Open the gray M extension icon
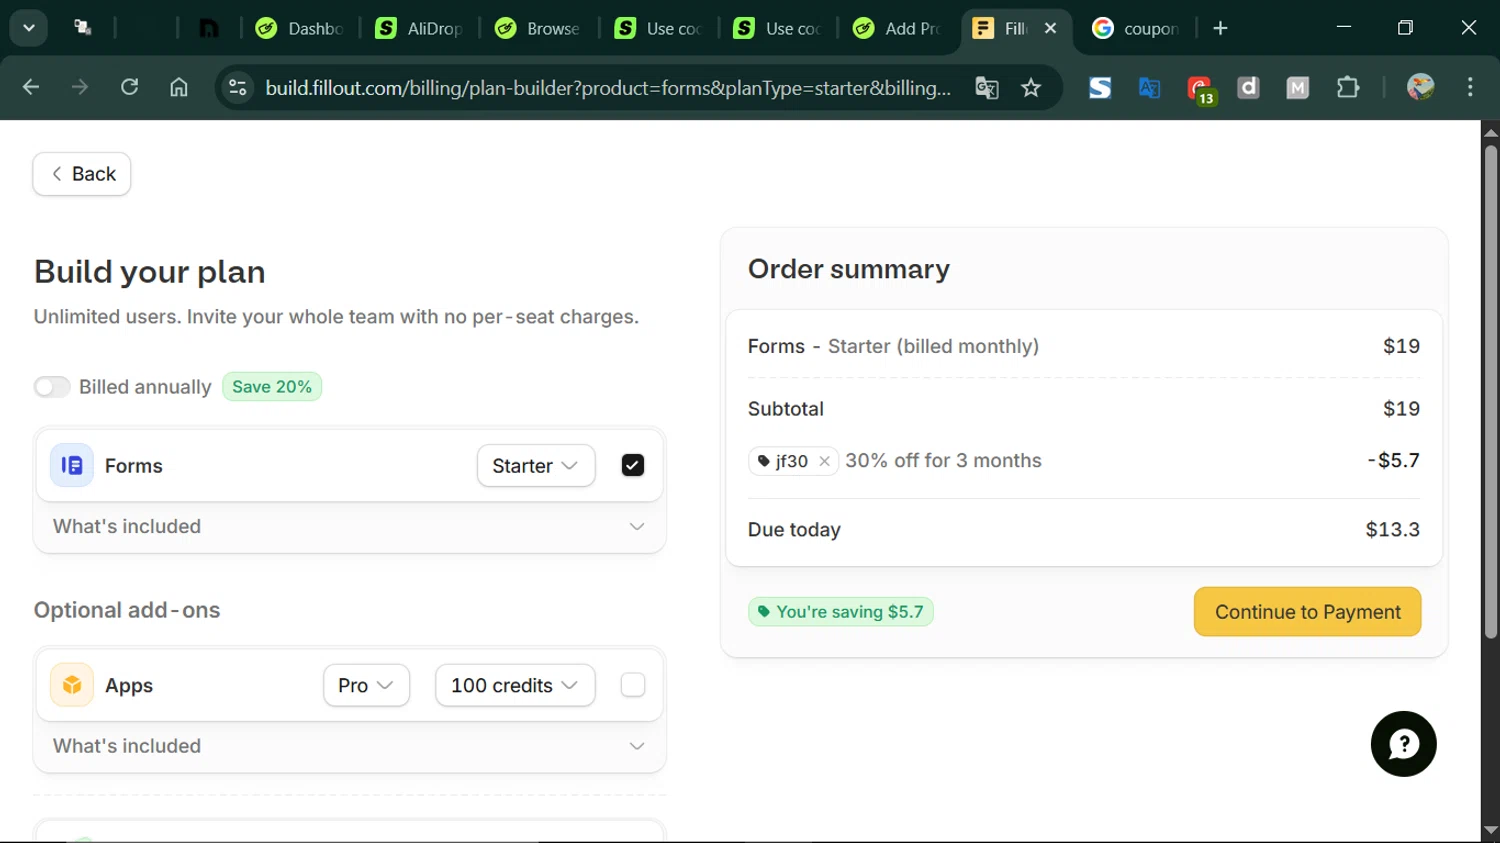Viewport: 1500px width, 843px height. click(x=1297, y=88)
